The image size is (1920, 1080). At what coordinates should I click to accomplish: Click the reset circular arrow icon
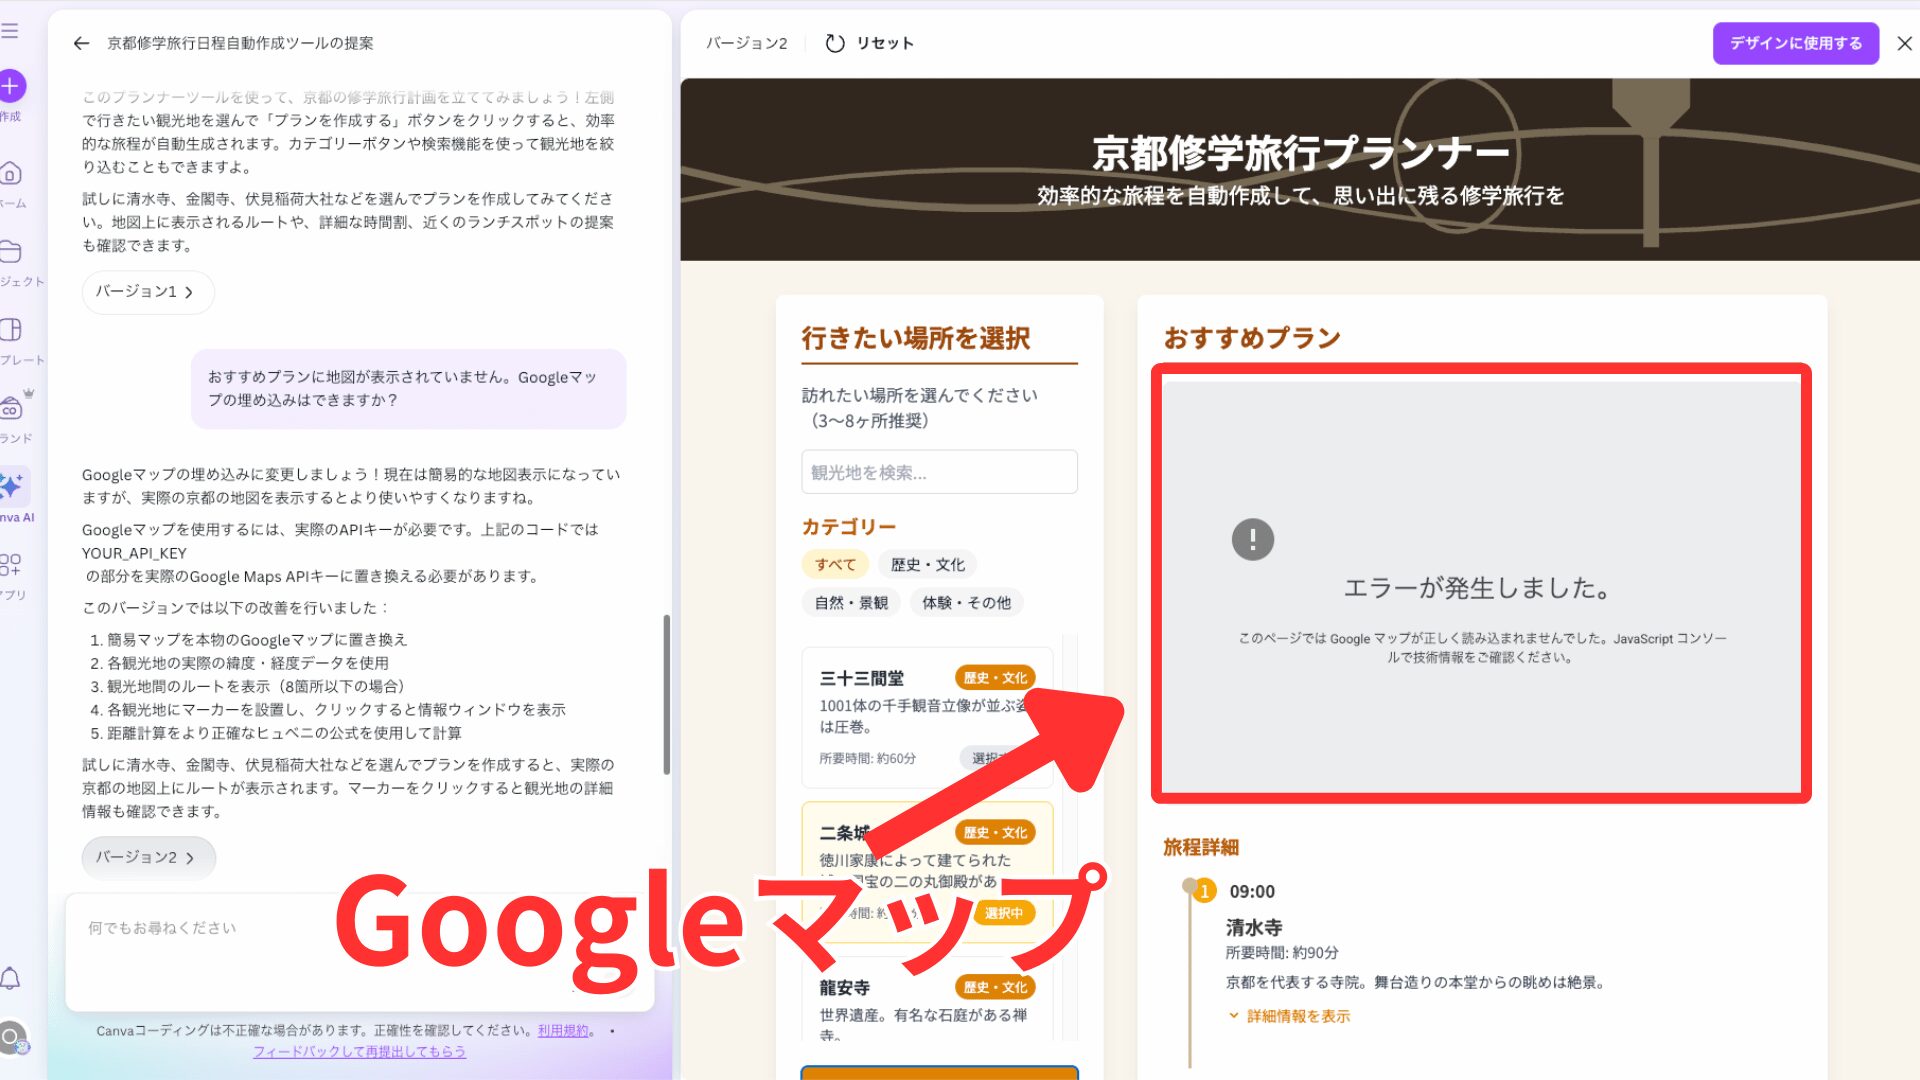[x=835, y=43]
